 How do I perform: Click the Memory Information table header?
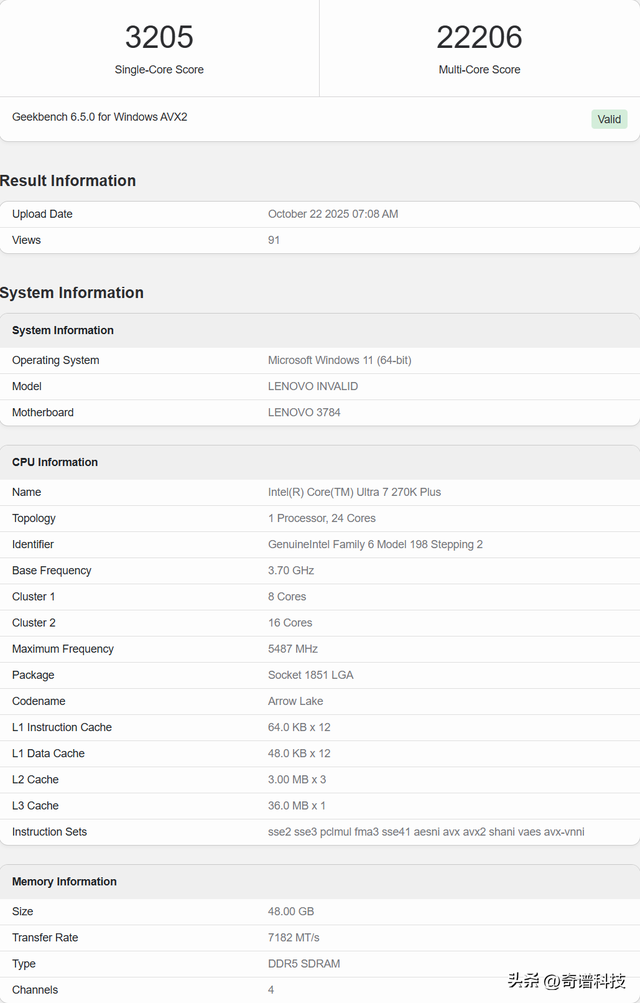(x=64, y=882)
